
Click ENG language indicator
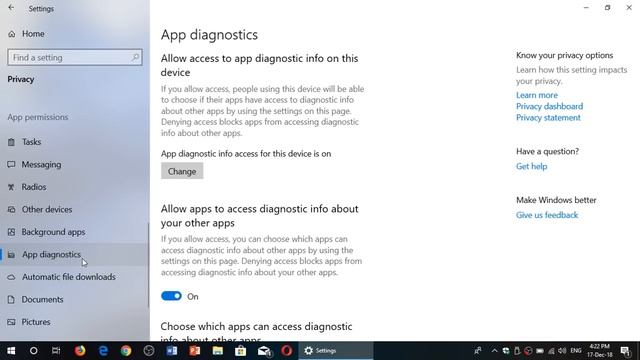point(576,351)
